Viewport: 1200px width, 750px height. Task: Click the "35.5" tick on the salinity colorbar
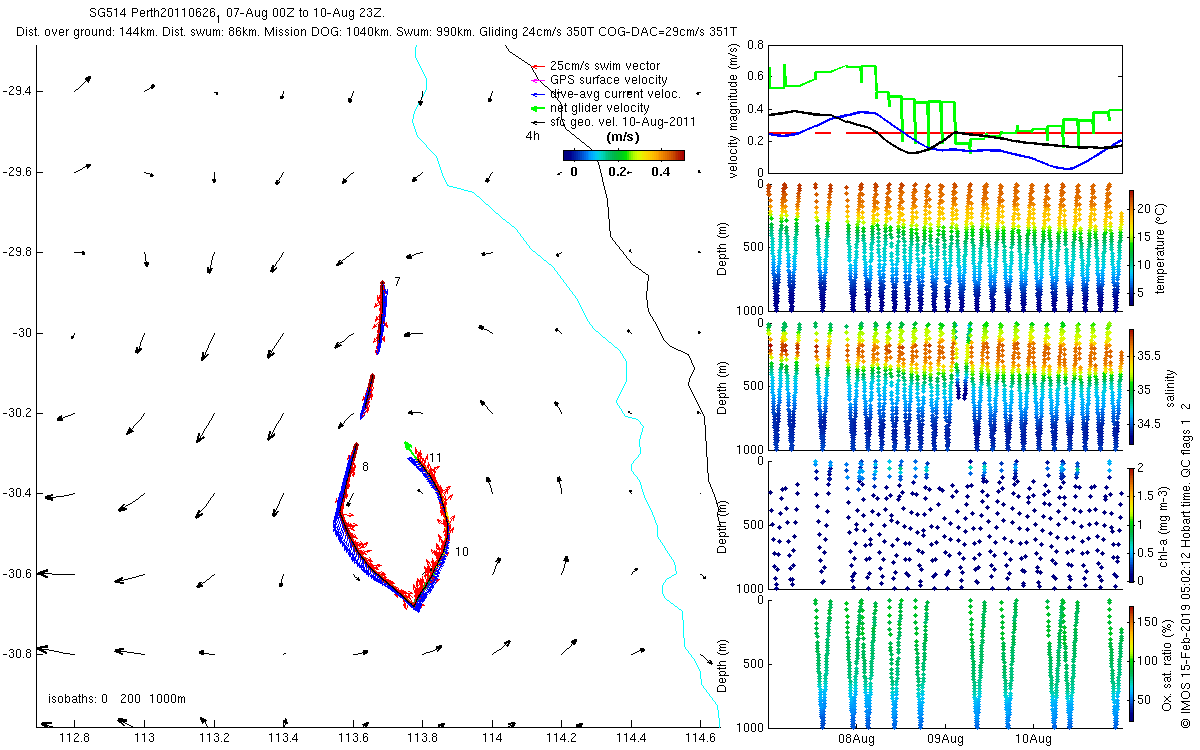[x=1151, y=356]
